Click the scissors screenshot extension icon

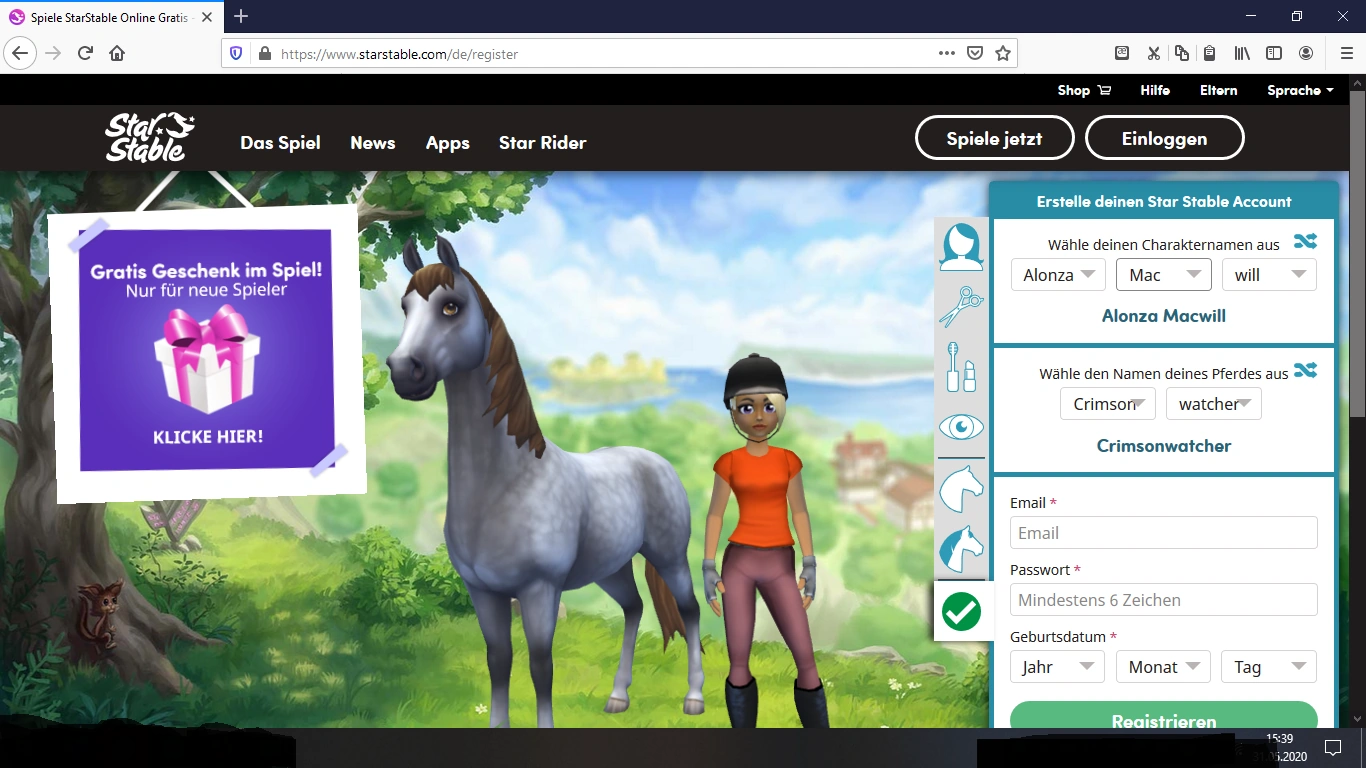point(1153,53)
